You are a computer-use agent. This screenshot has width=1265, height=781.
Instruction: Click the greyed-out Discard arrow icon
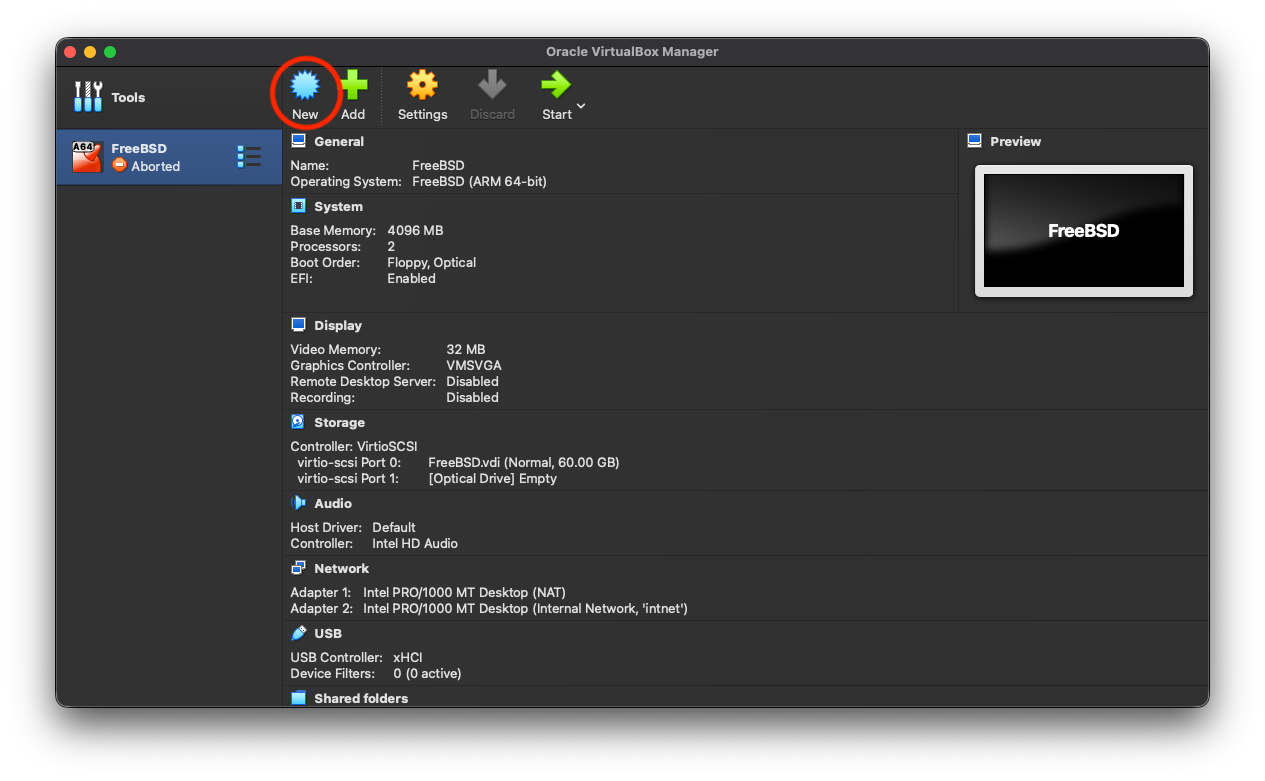pos(492,85)
